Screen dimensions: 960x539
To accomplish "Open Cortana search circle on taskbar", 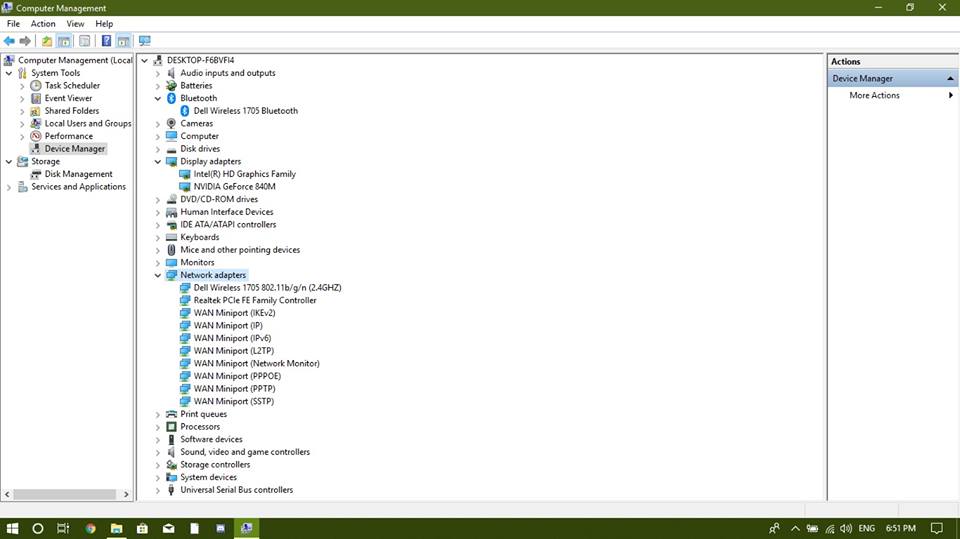I will coord(37,528).
